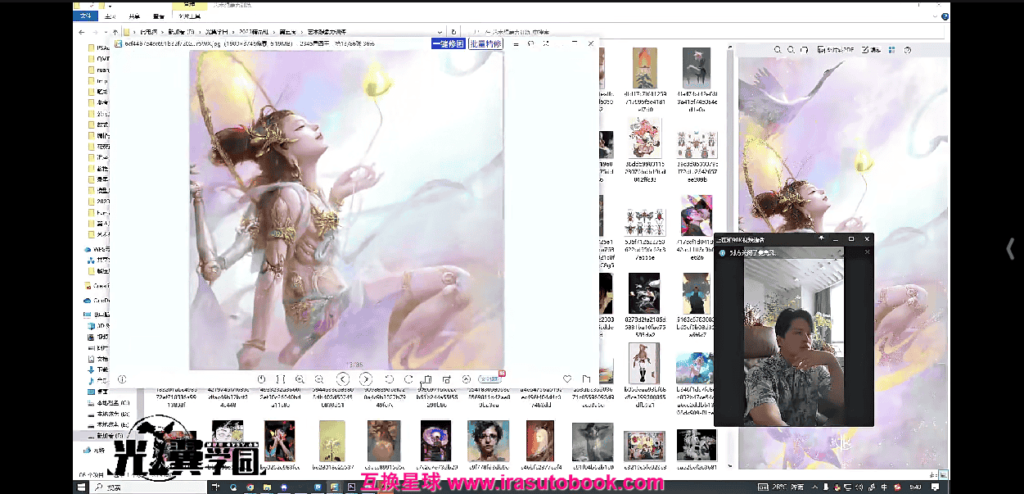This screenshot has width=1024, height=494.
Task: Select the yellow-toned thumbnail in the bottom row
Action: coord(332,441)
